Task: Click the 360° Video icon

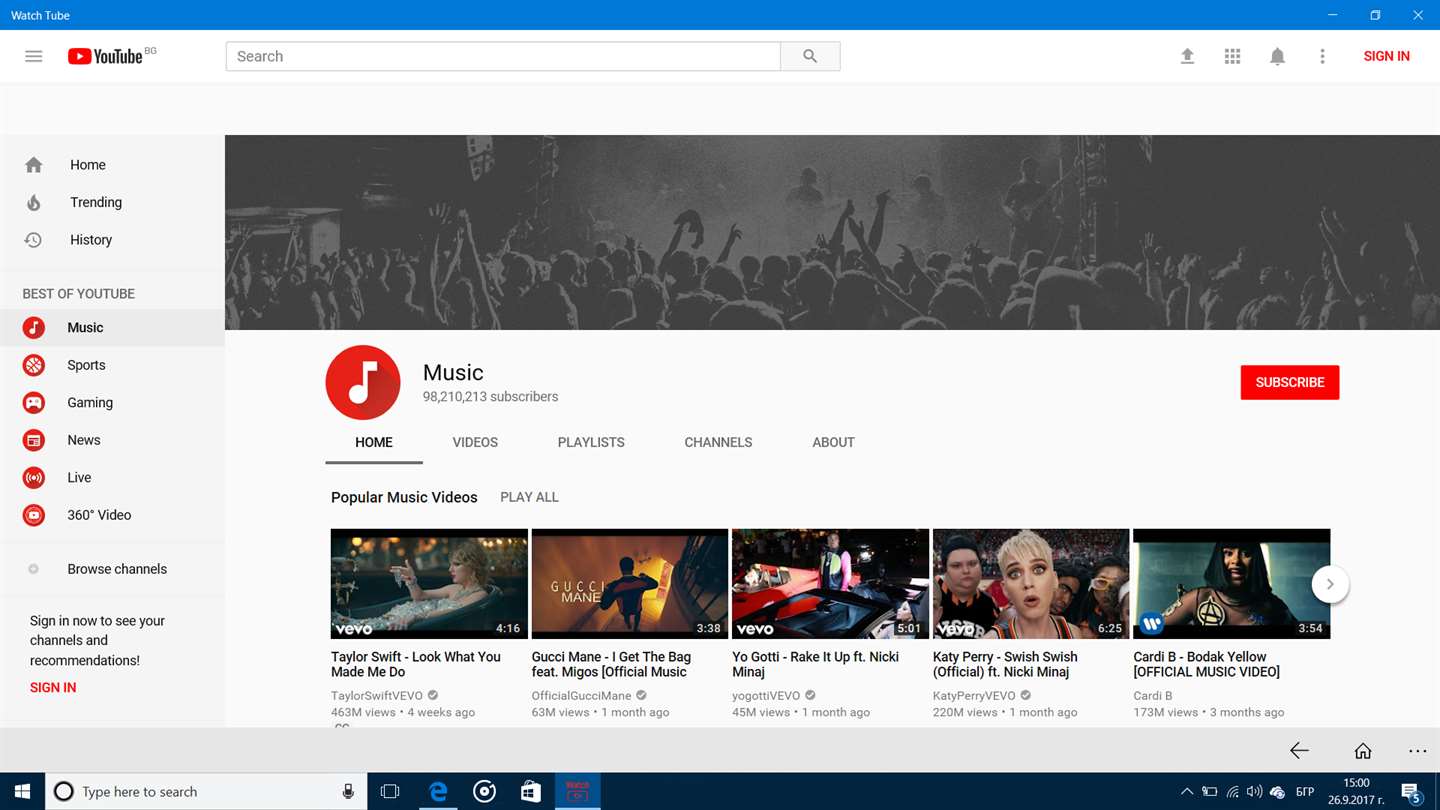Action: click(34, 515)
